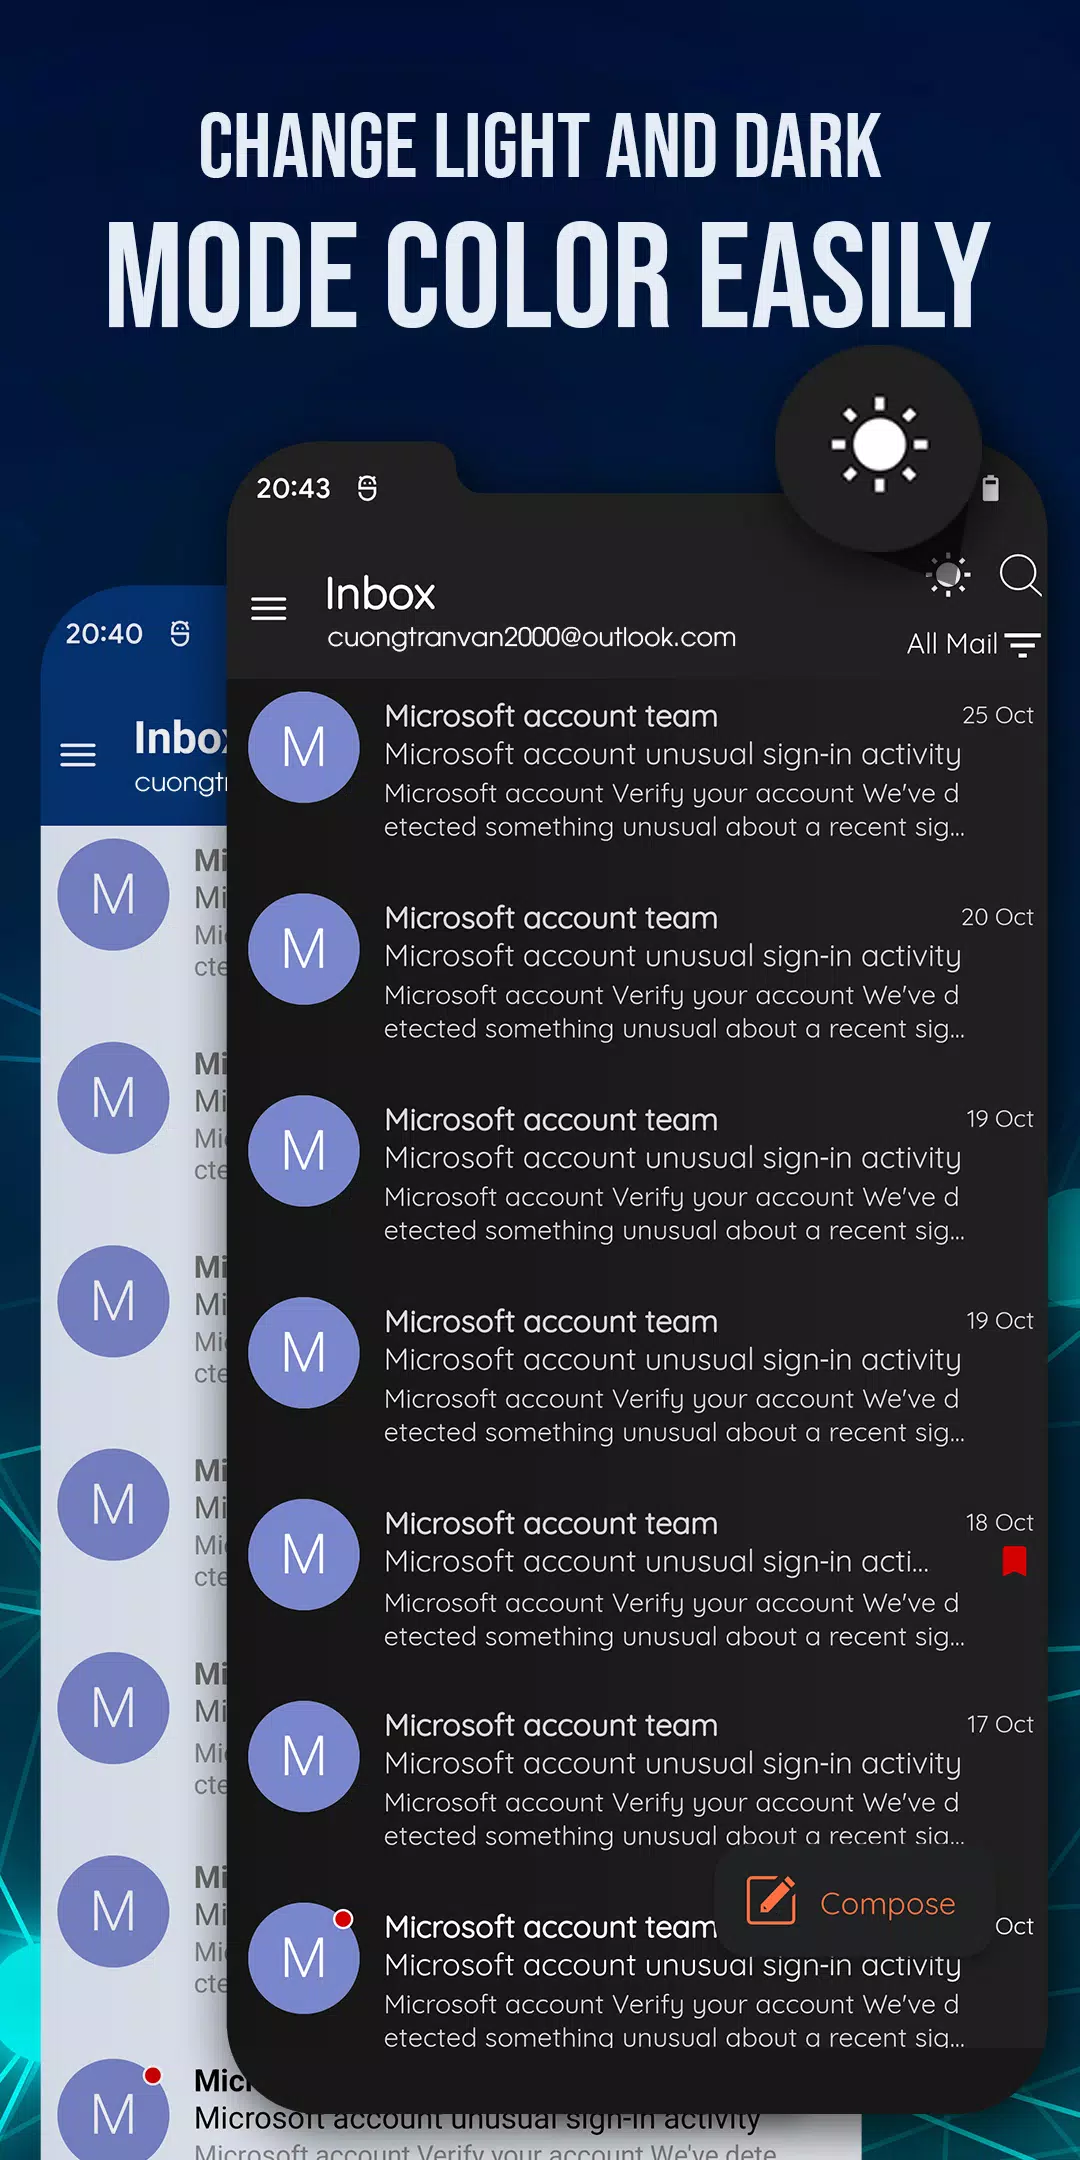Tap the search magnifier icon
This screenshot has height=2160, width=1080.
click(x=1019, y=575)
